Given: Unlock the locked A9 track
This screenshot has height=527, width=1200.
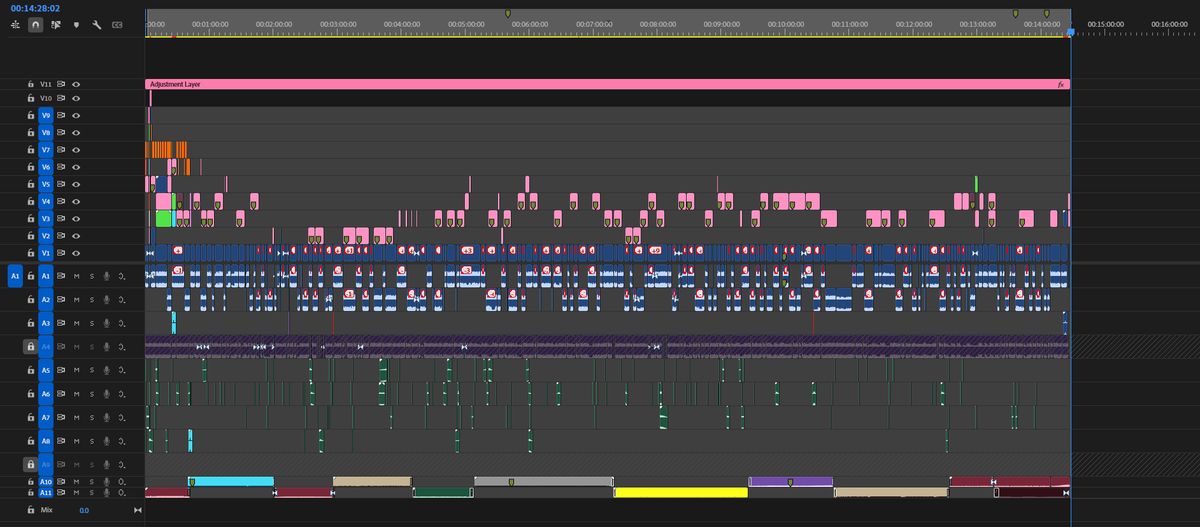Looking at the screenshot, I should (x=31, y=464).
